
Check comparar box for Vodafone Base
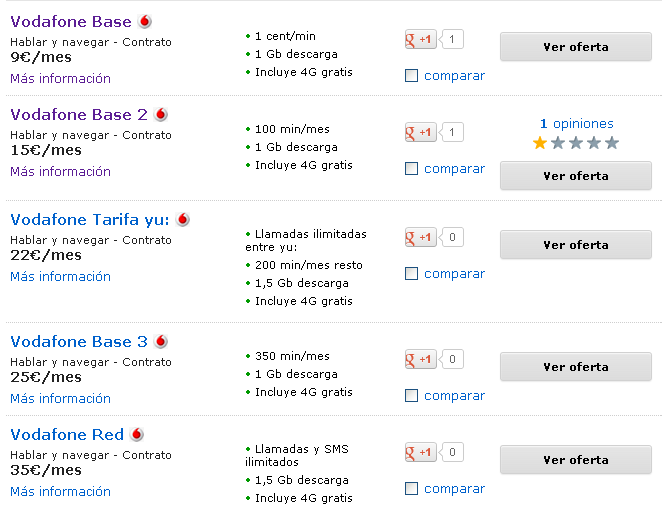(x=411, y=76)
